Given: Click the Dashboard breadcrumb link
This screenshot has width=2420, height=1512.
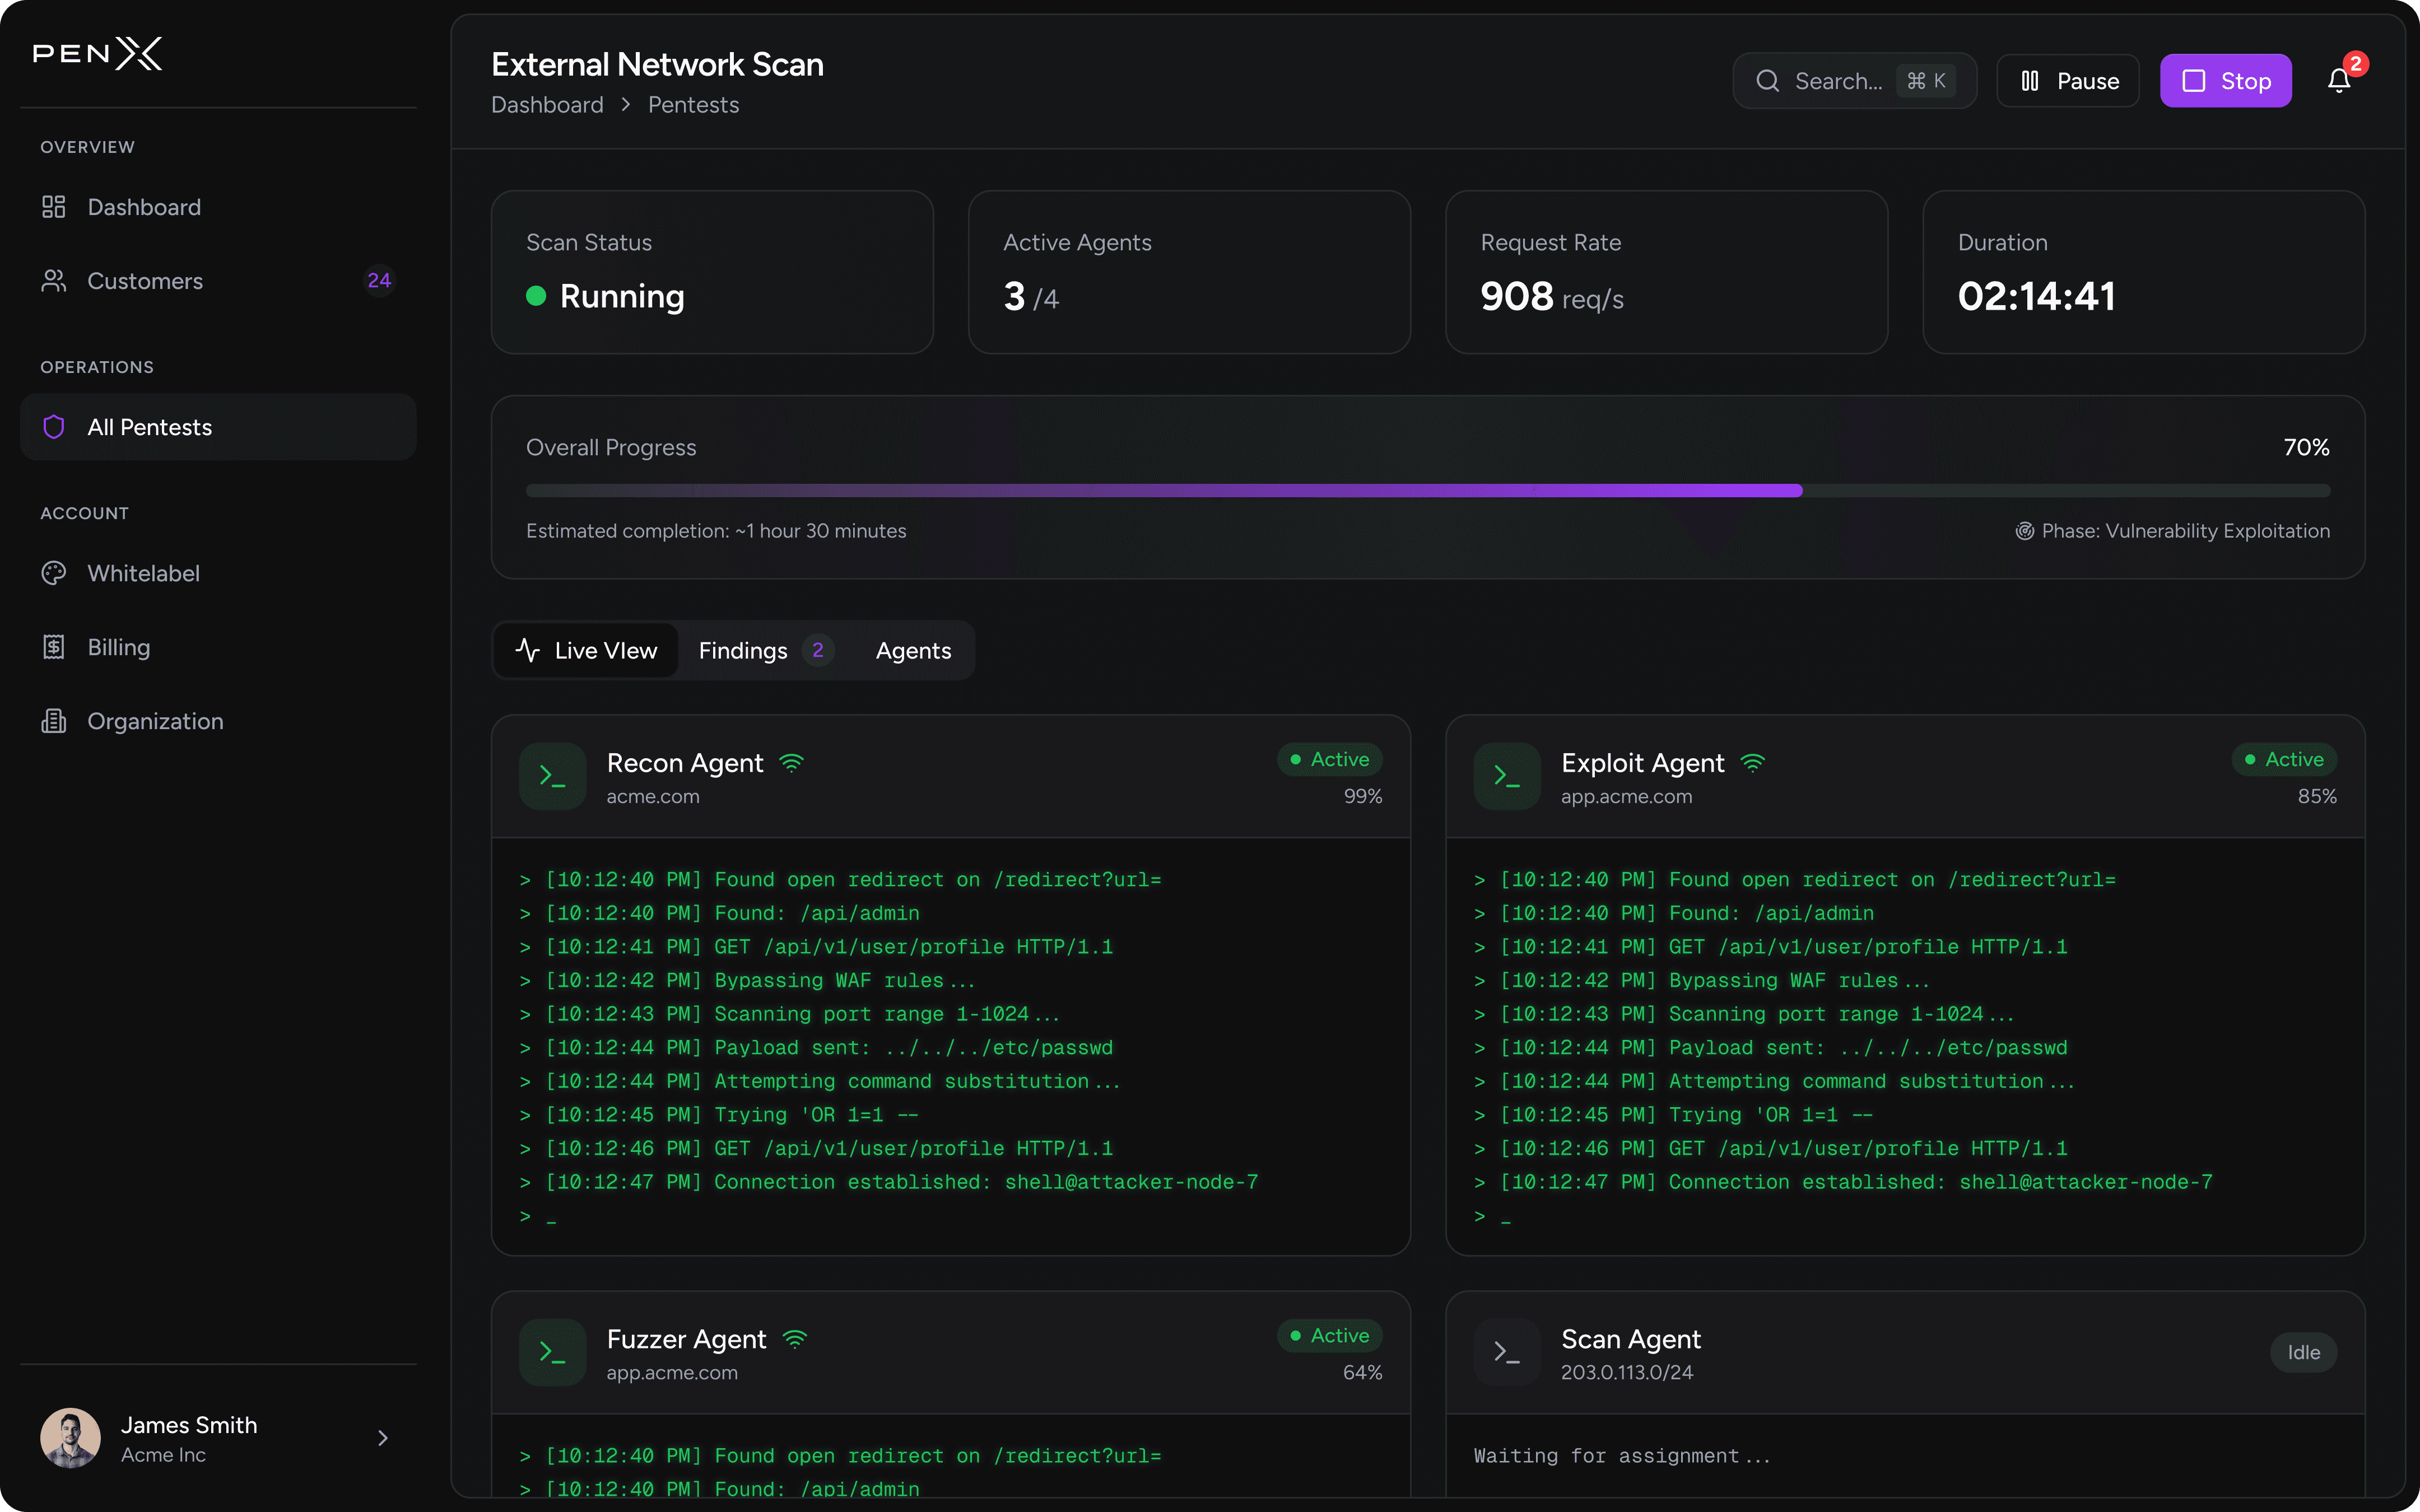Looking at the screenshot, I should pos(547,105).
